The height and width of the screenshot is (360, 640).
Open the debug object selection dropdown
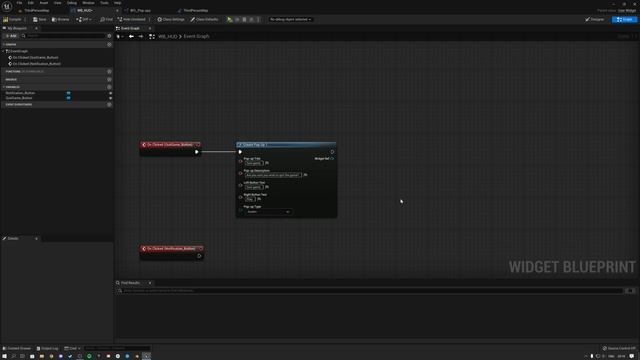[290, 19]
